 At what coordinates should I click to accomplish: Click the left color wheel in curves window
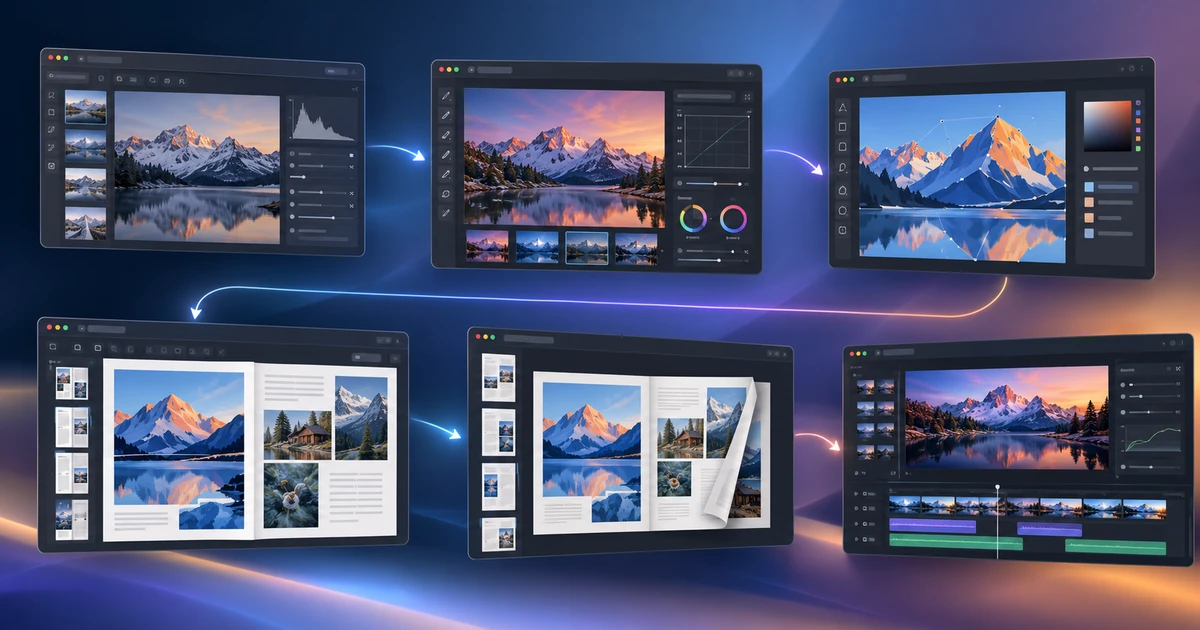(693, 218)
